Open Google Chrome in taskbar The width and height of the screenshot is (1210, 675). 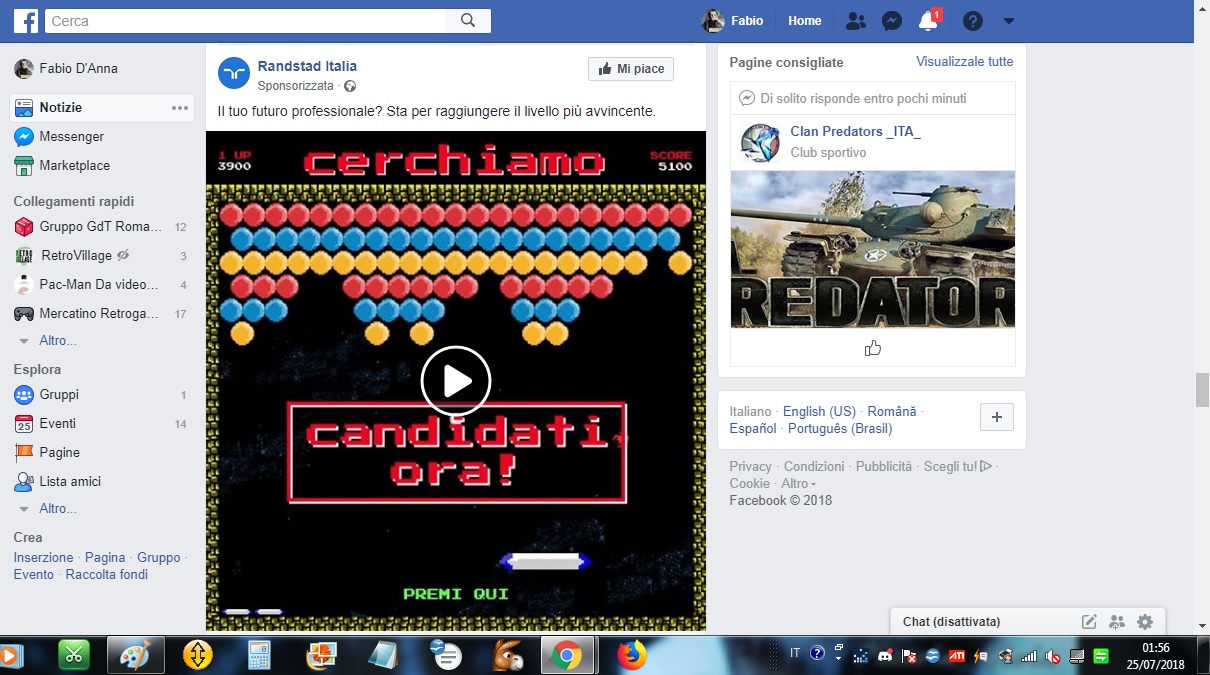click(x=566, y=656)
